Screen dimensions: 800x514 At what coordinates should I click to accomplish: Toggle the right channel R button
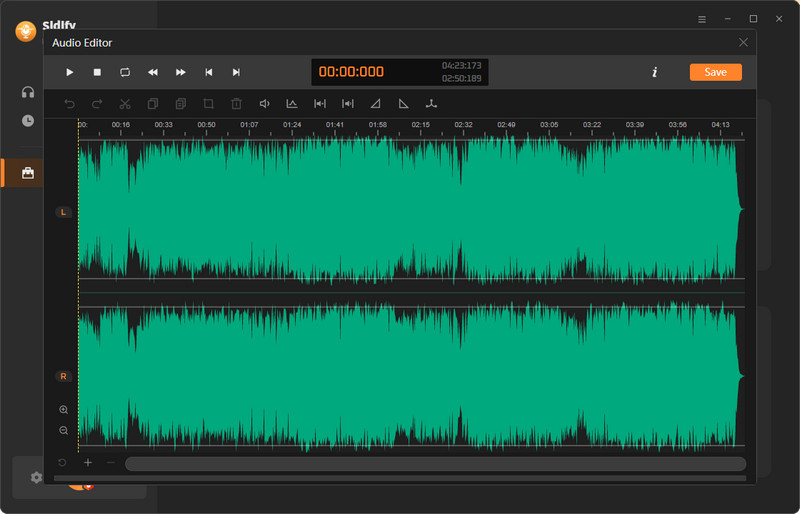63,377
